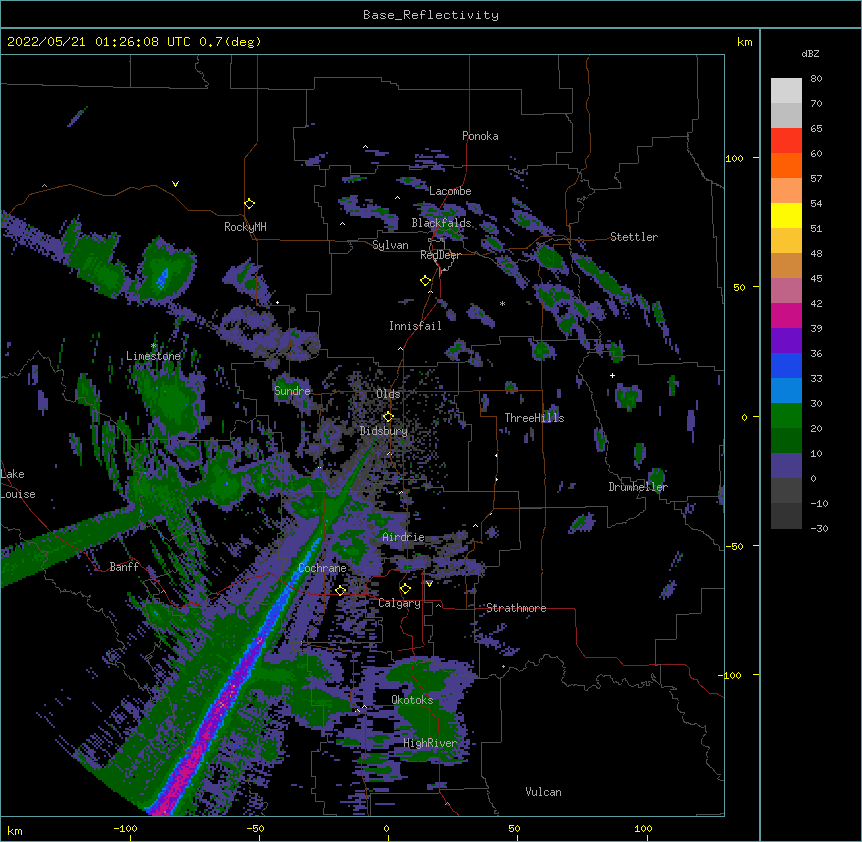Click the ThreeHills label
Viewport: 862px width, 842px height.
pyautogui.click(x=534, y=418)
